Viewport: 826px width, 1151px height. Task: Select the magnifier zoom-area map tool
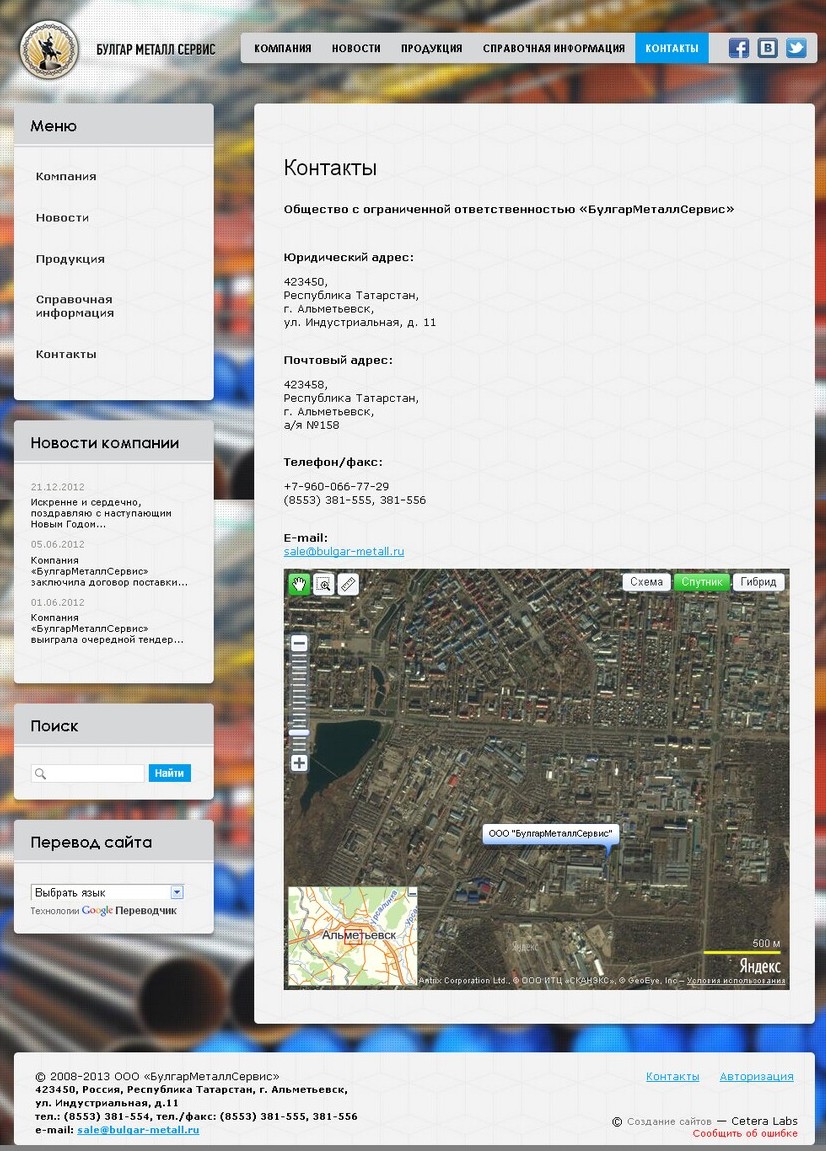[x=323, y=584]
